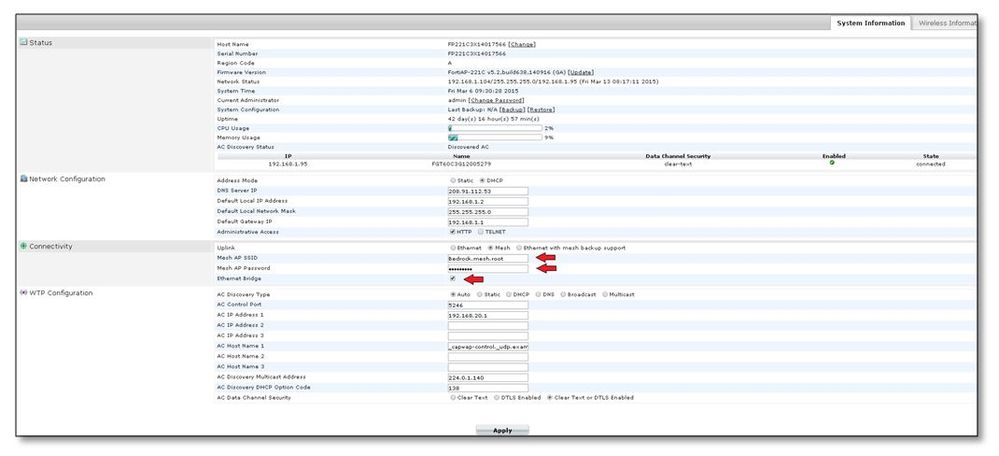Choose Ethernet with mesh backup support

[x=519, y=248]
